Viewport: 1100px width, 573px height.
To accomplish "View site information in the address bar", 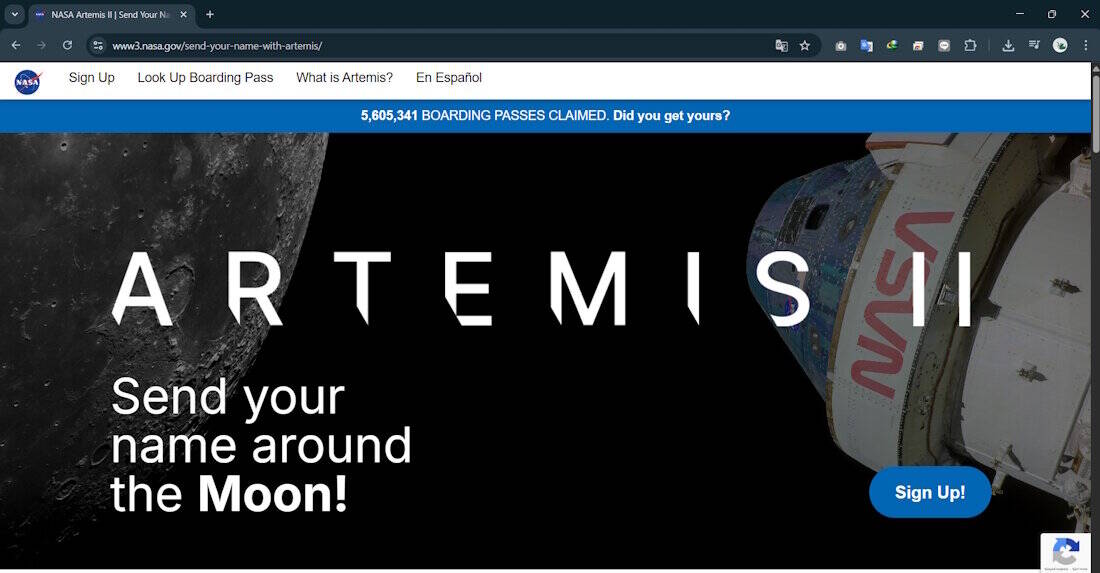I will (98, 46).
